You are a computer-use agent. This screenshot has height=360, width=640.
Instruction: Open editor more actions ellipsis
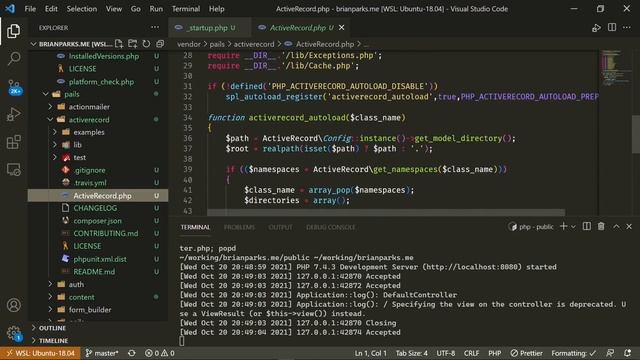[x=627, y=27]
